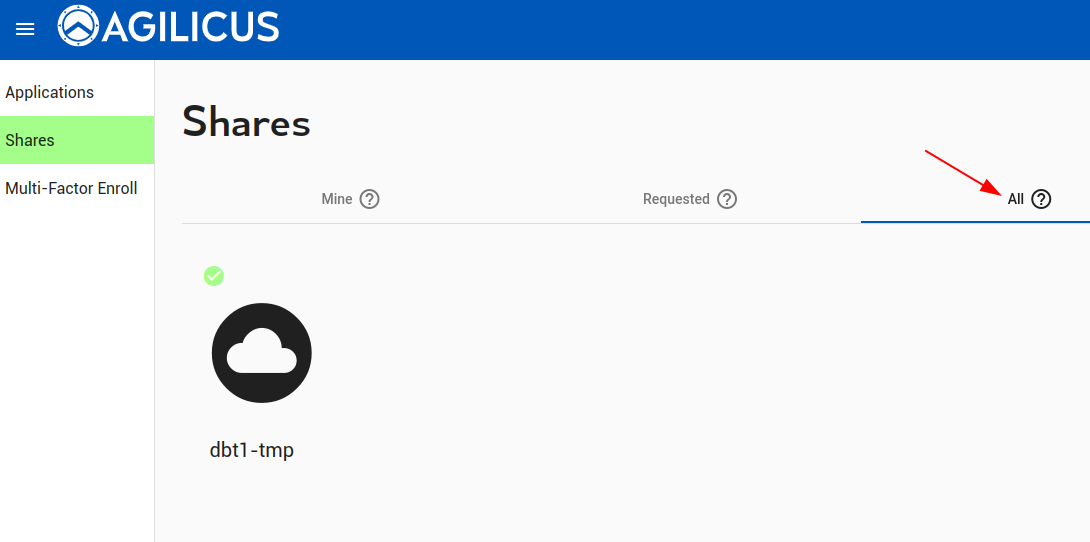The width and height of the screenshot is (1090, 542).
Task: Click empty sidebar area below Multi-Factor Enroll
Action: point(77,380)
